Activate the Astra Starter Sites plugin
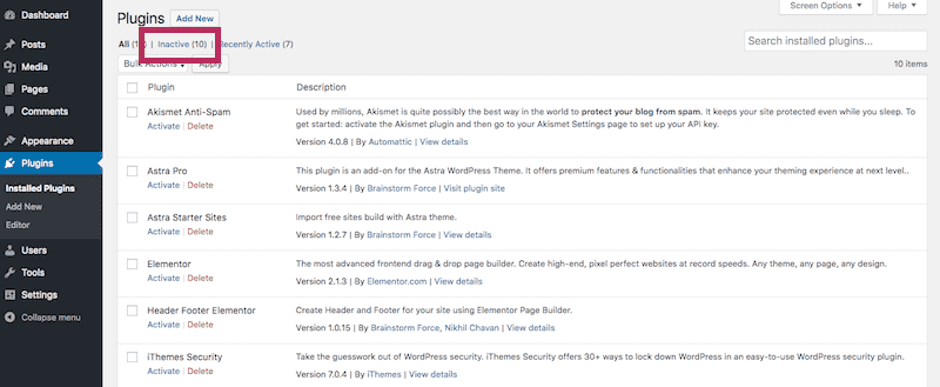Viewport: 940px width, 387px height. [x=163, y=232]
